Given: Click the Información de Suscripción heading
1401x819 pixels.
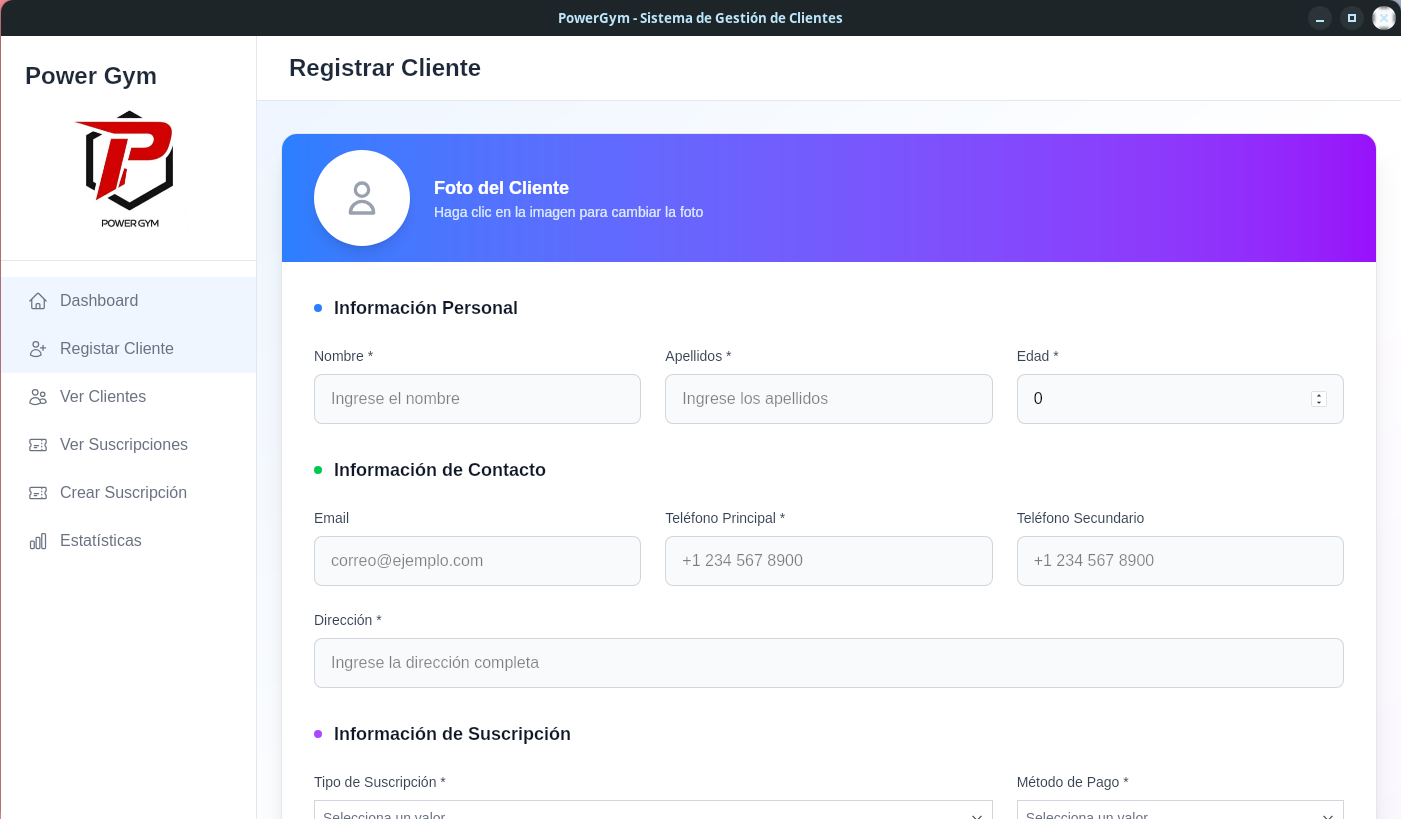Looking at the screenshot, I should pyautogui.click(x=452, y=734).
